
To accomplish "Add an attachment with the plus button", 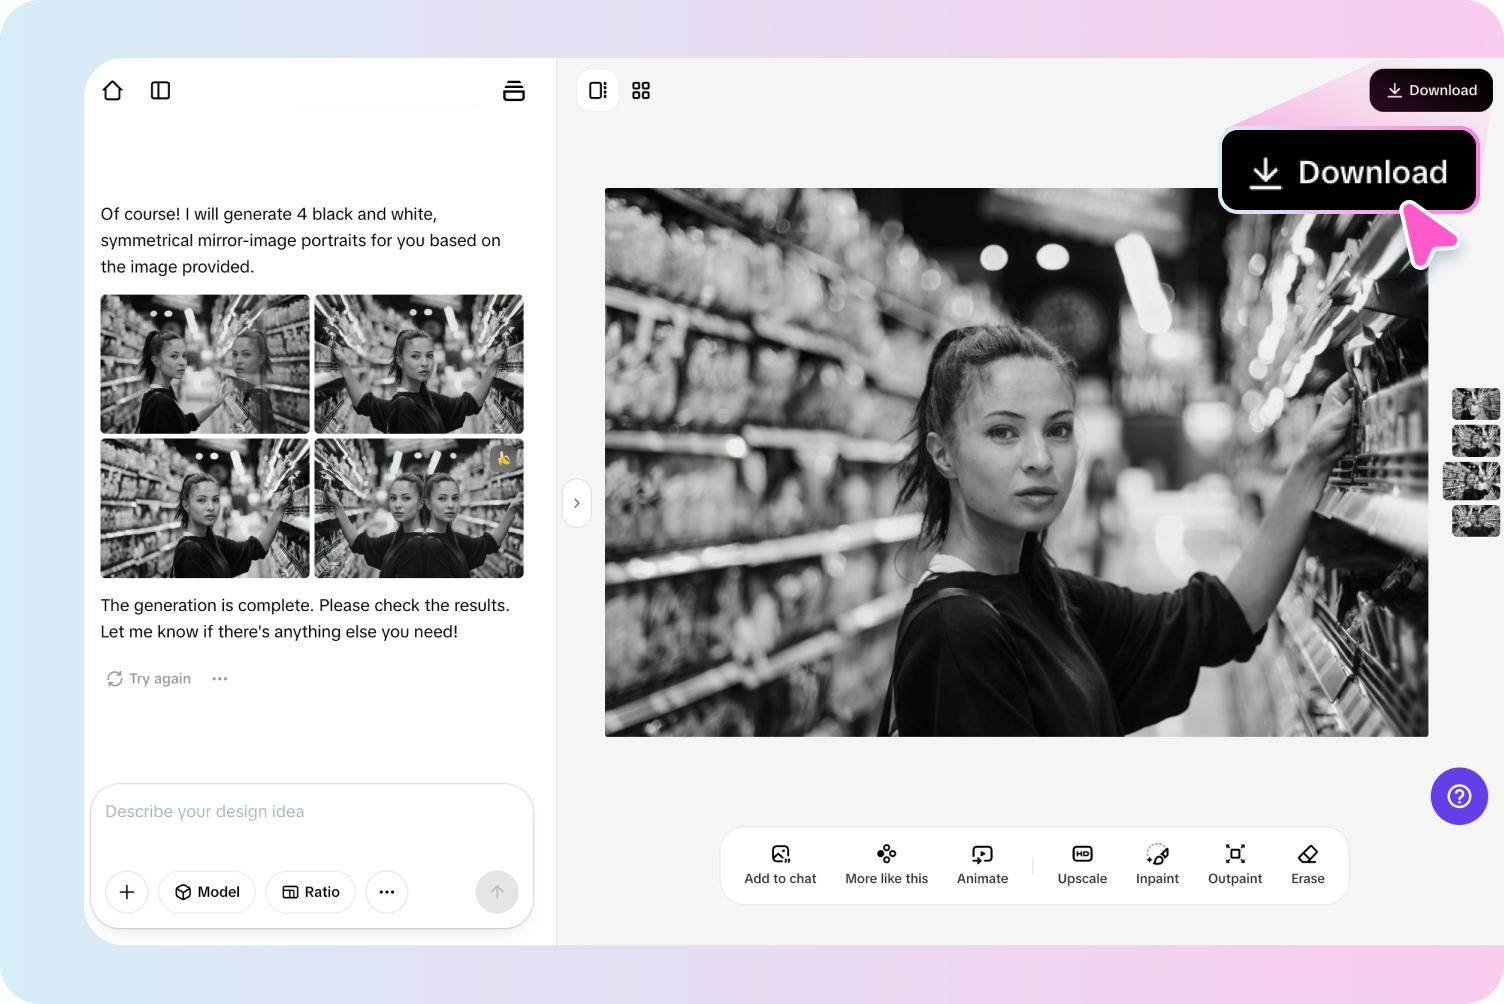I will pos(127,892).
